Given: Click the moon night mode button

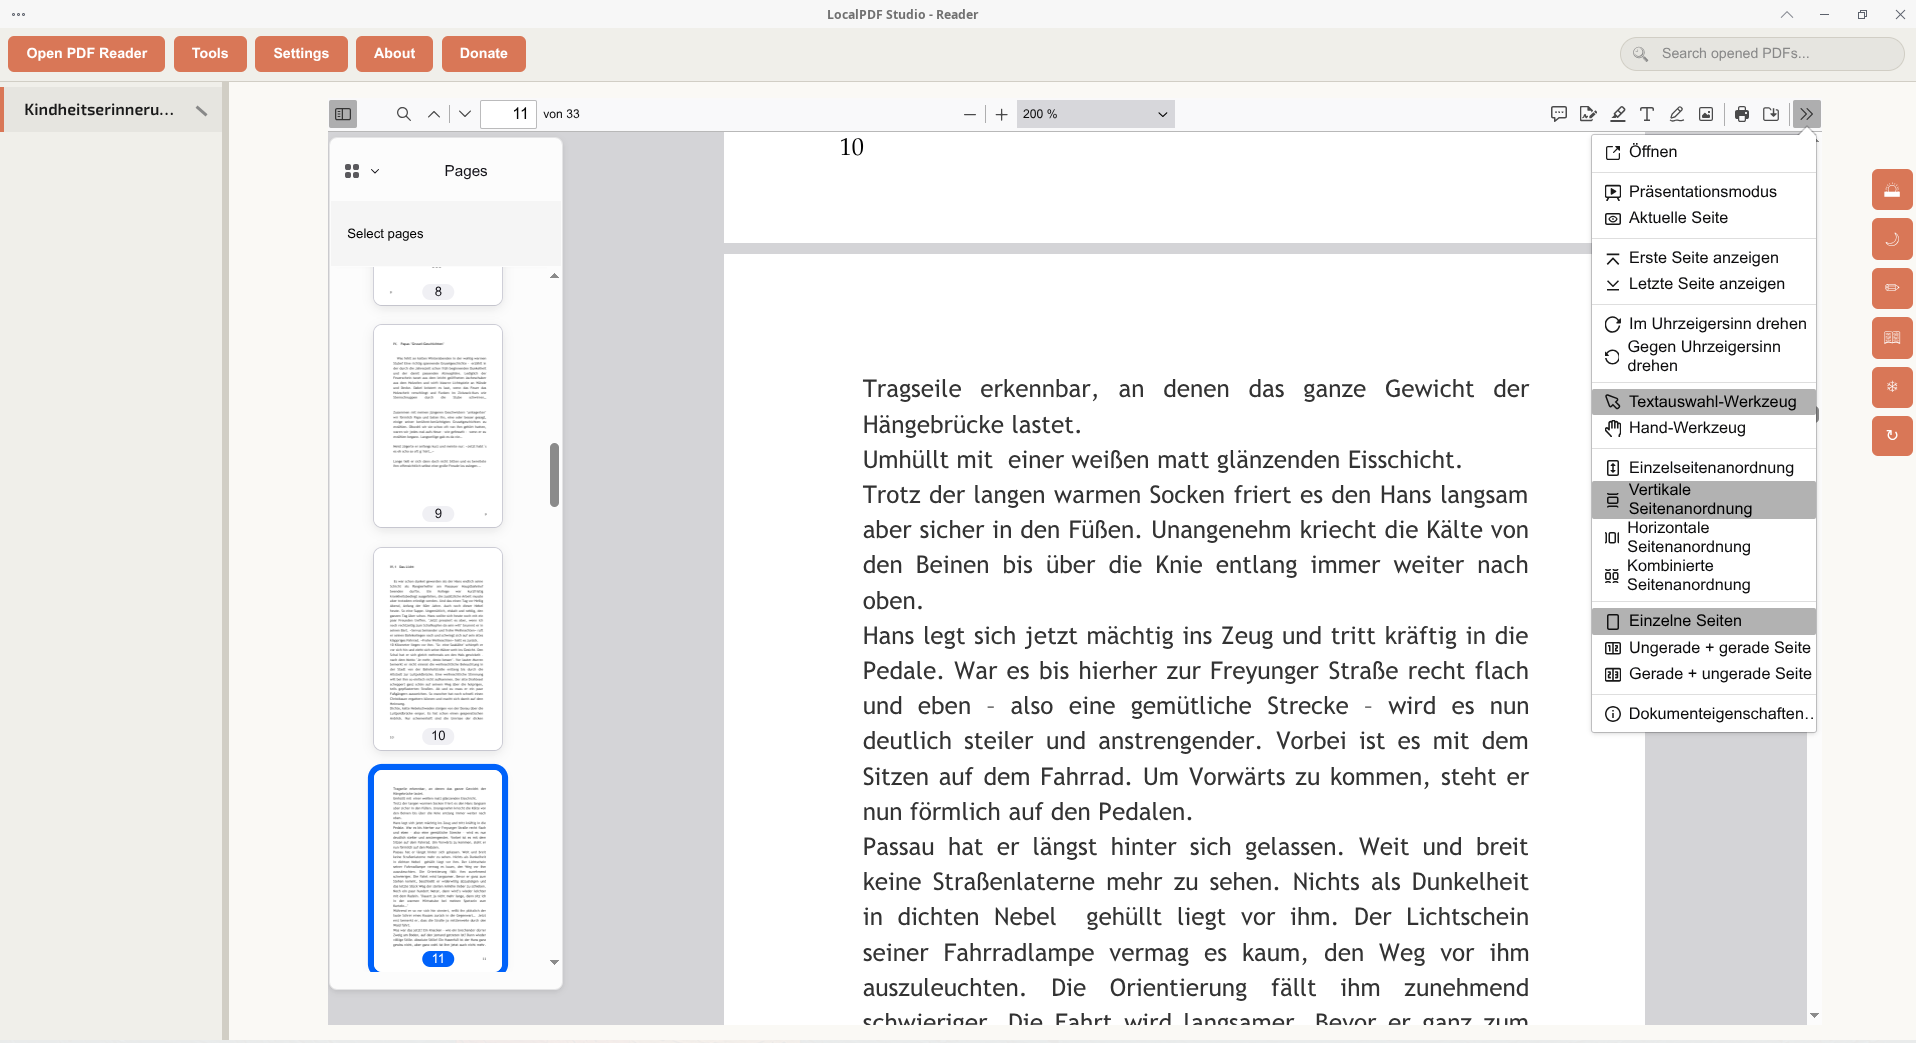Looking at the screenshot, I should [x=1891, y=239].
